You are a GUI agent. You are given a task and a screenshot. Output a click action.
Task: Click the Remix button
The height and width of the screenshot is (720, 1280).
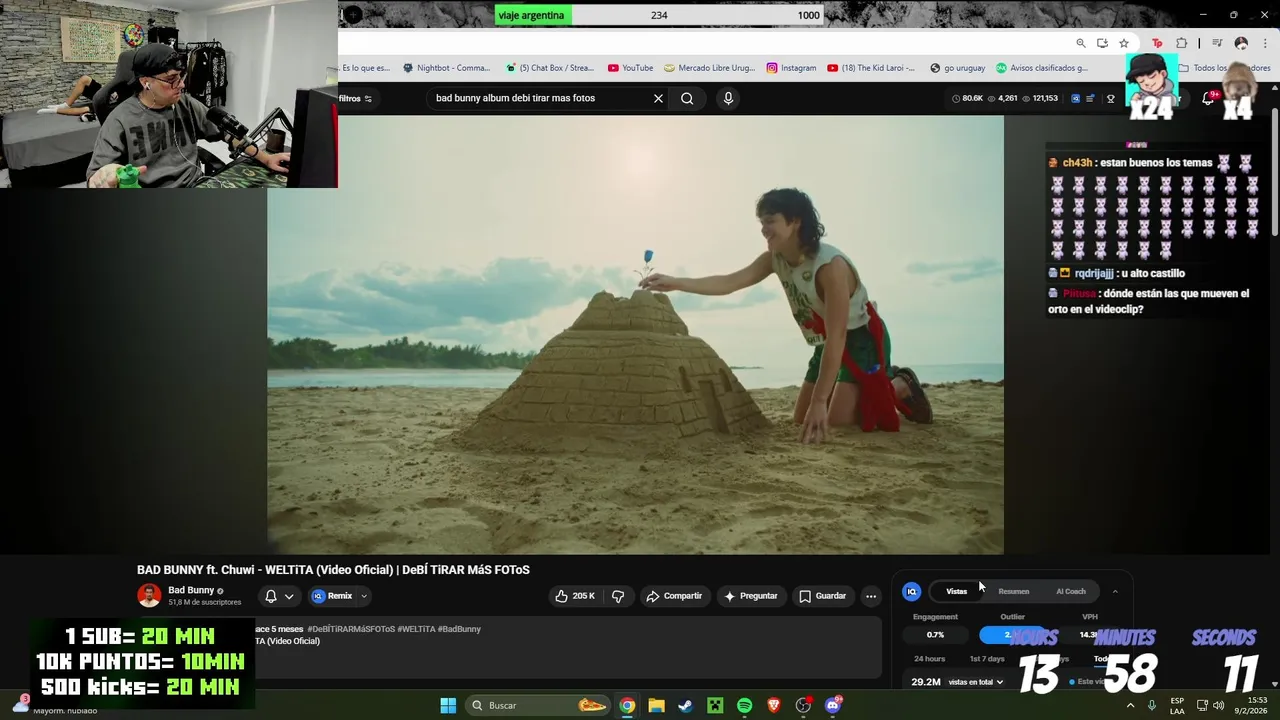coord(333,596)
